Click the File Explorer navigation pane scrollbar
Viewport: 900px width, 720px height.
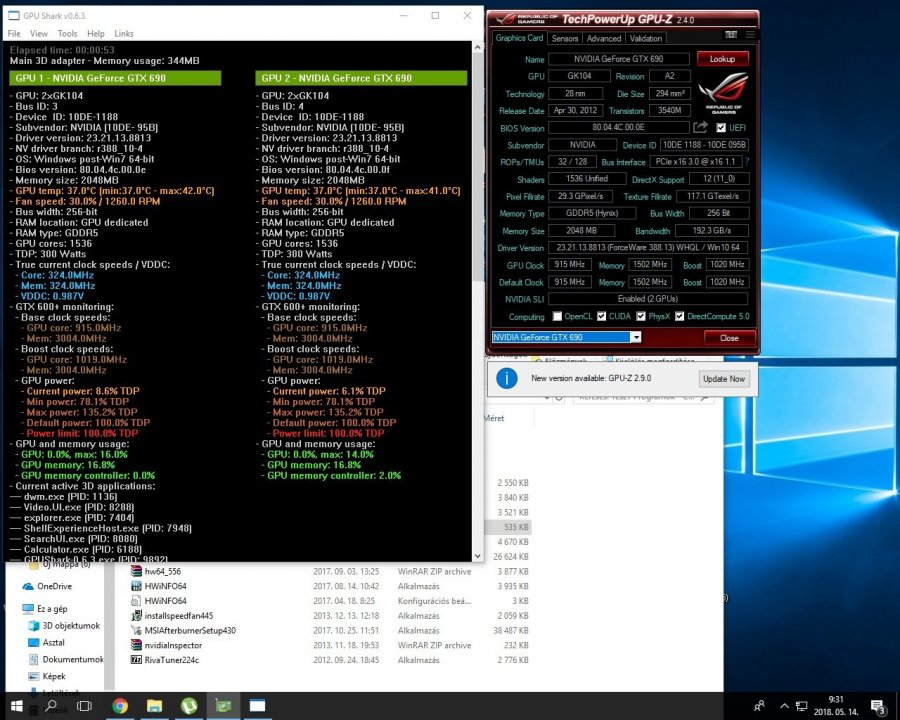click(110, 626)
